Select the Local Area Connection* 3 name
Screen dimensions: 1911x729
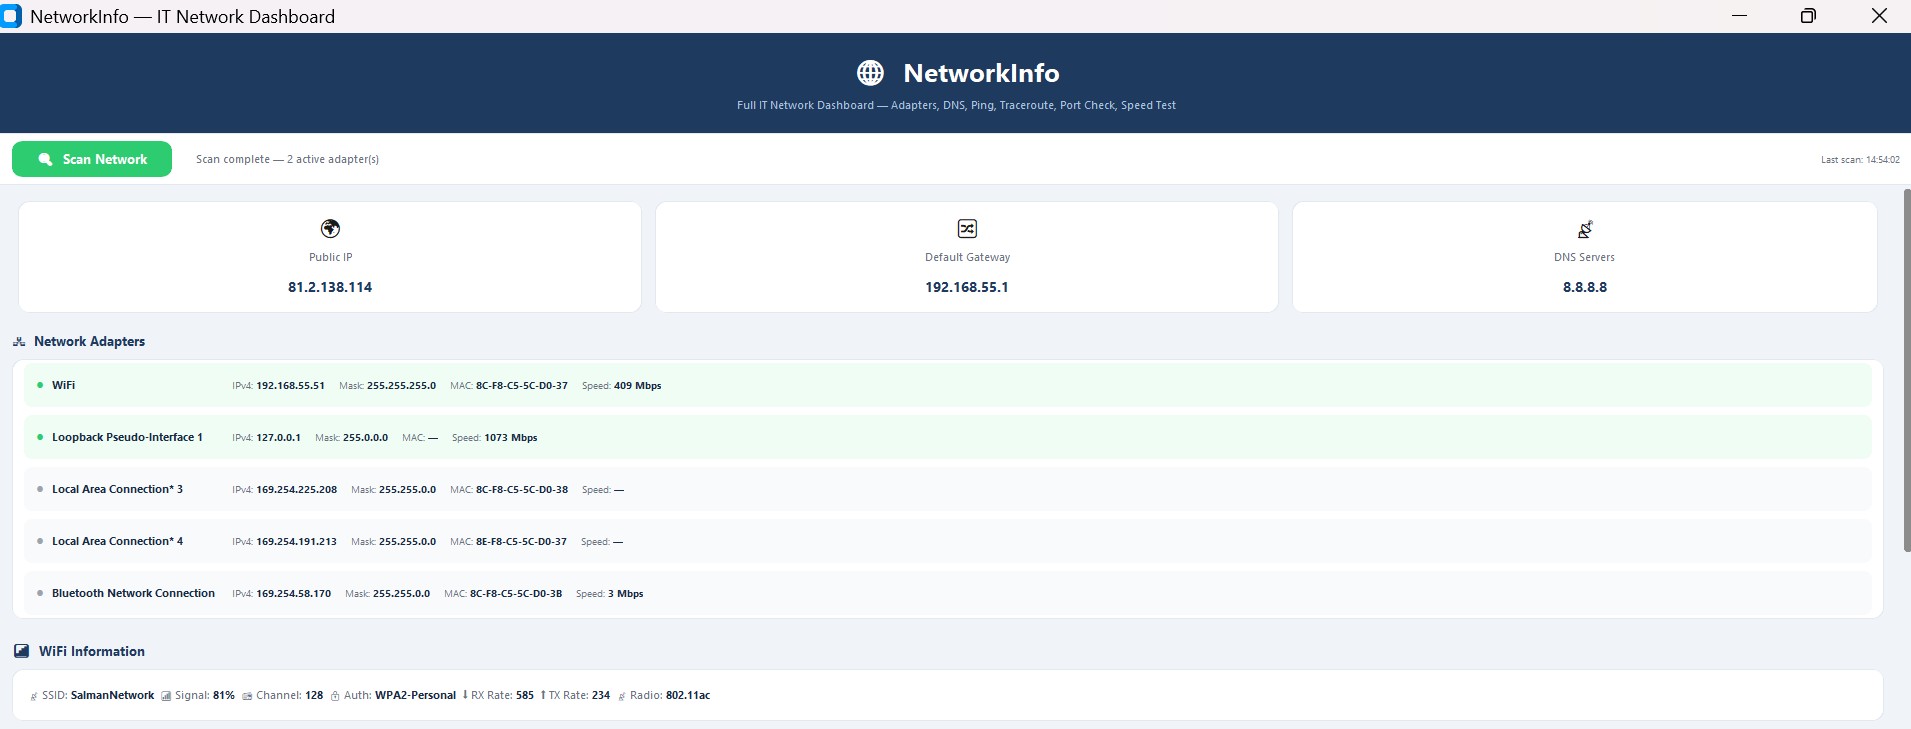tap(117, 489)
